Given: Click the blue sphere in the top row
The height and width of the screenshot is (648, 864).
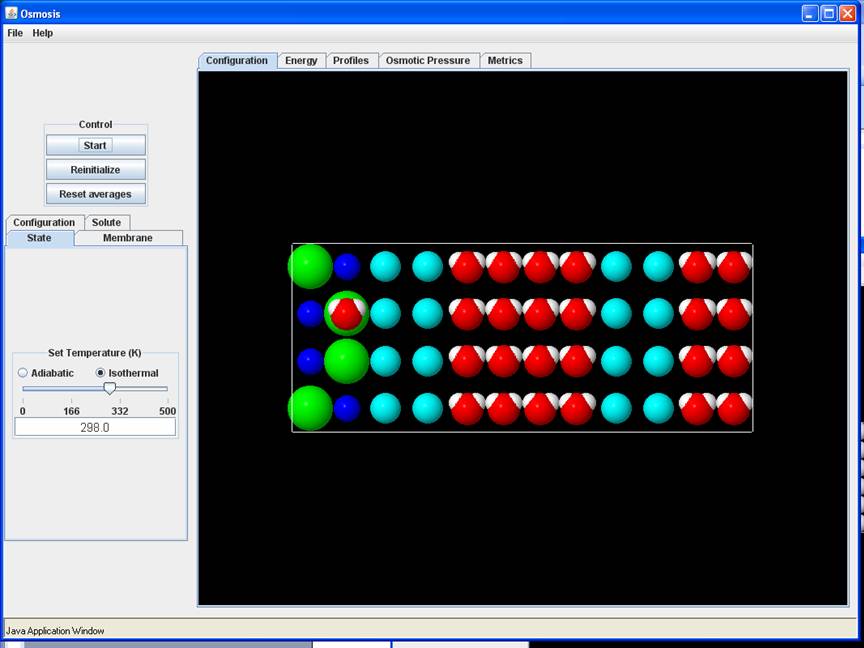Looking at the screenshot, I should point(347,266).
